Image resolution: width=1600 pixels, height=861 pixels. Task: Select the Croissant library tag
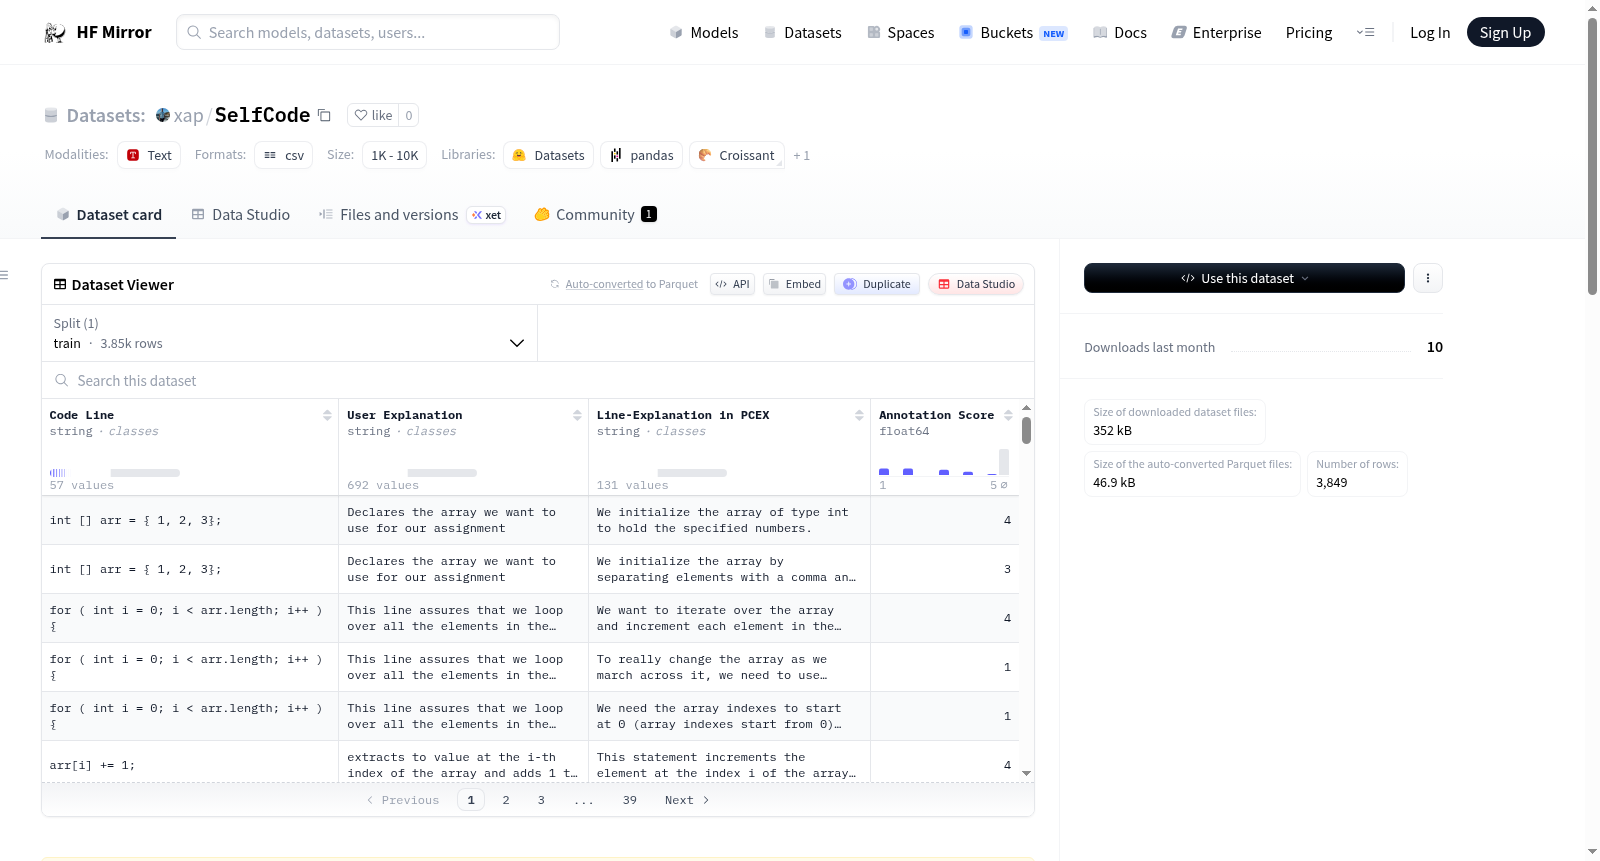(736, 155)
